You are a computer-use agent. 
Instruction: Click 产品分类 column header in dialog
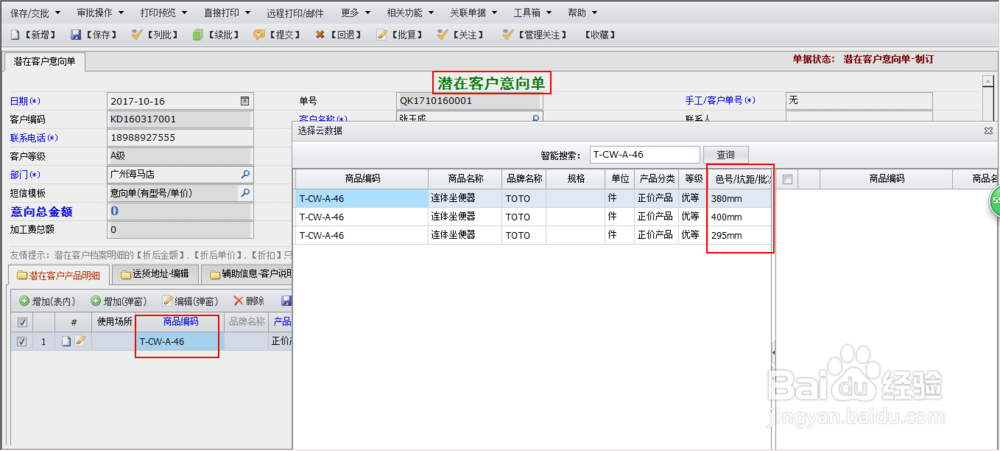(656, 179)
